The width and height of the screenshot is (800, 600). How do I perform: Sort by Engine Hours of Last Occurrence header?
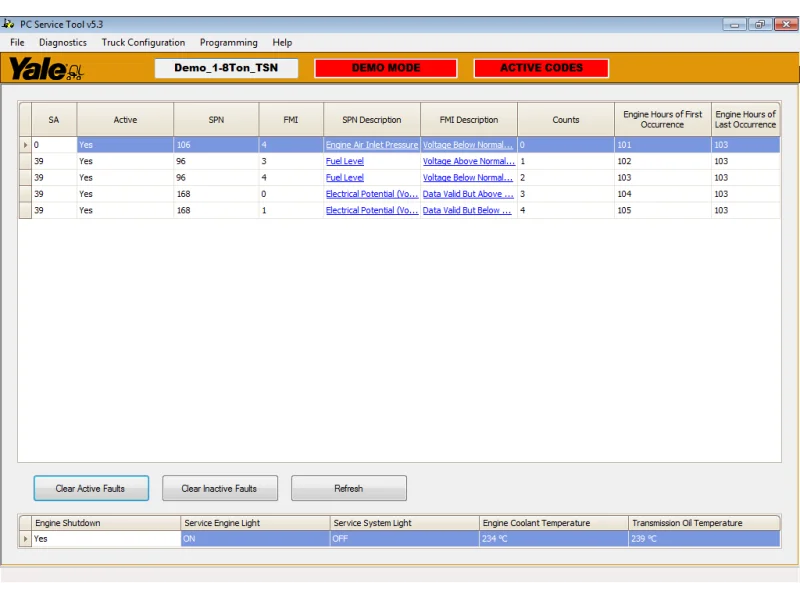click(745, 120)
